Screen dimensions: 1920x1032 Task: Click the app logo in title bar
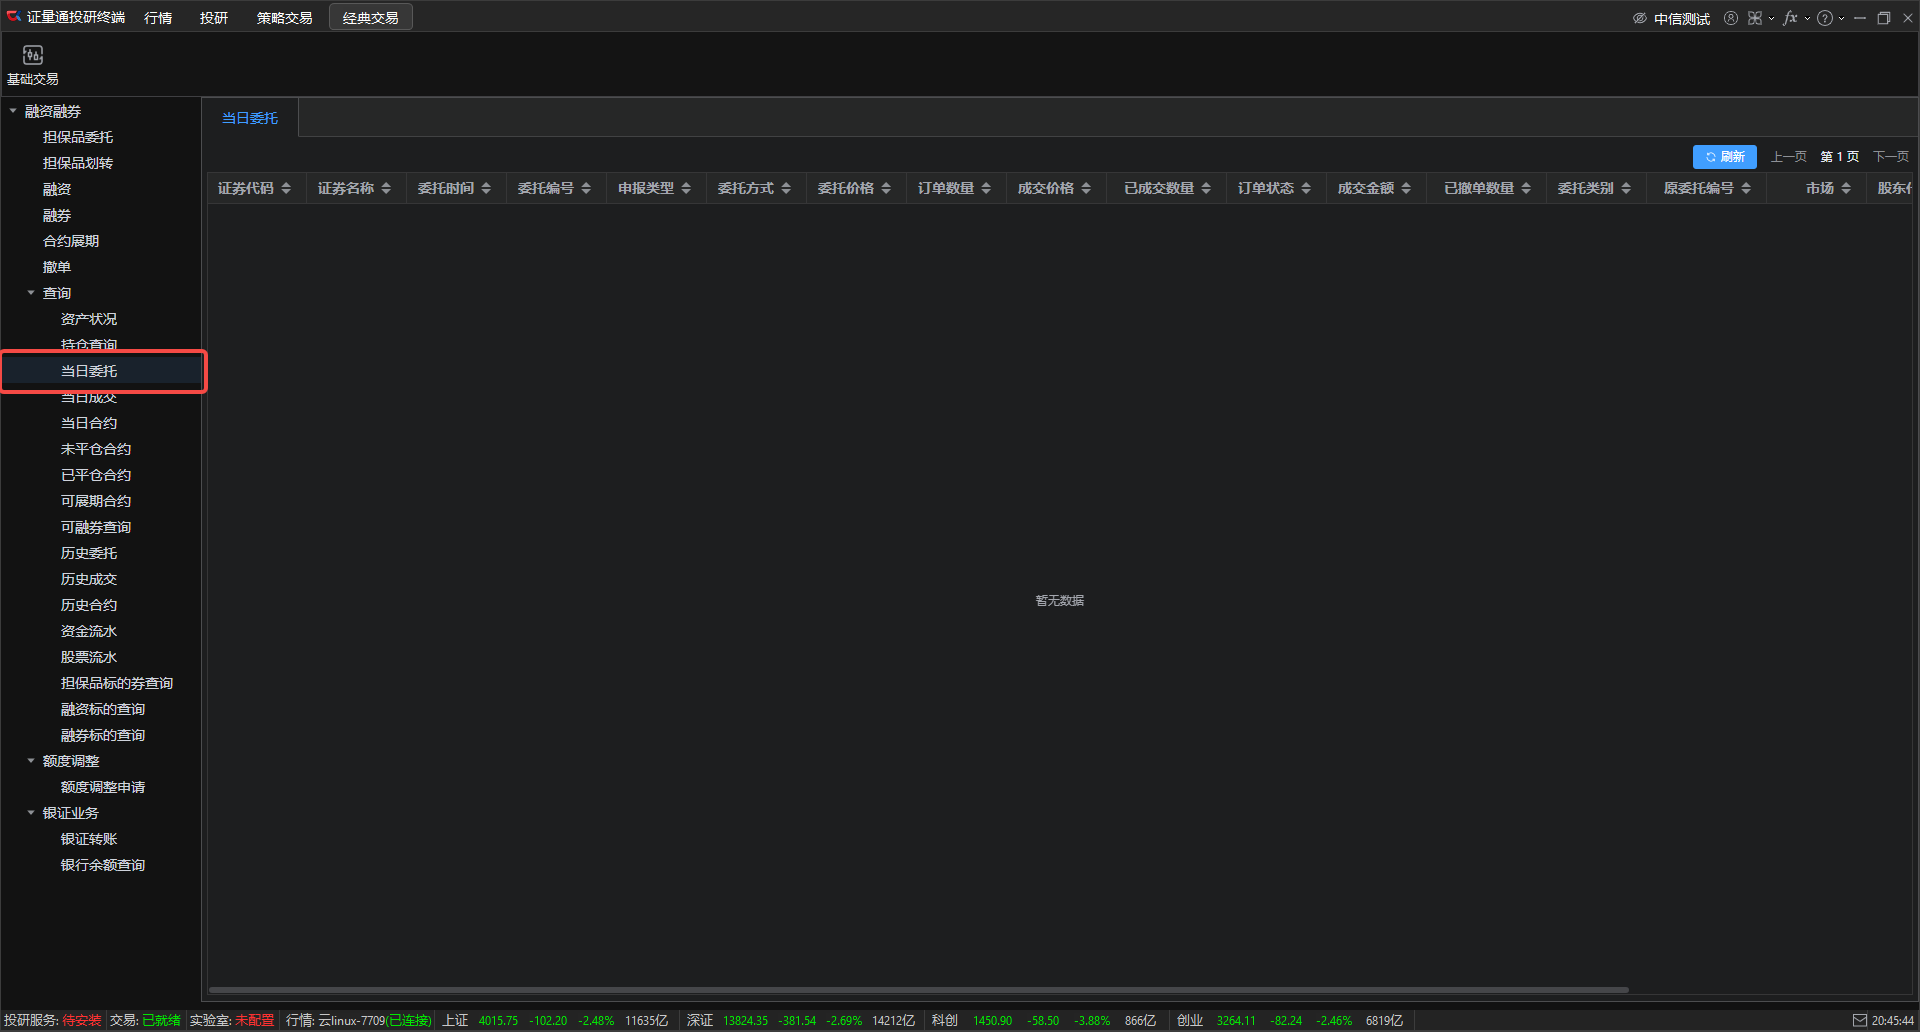[14, 17]
